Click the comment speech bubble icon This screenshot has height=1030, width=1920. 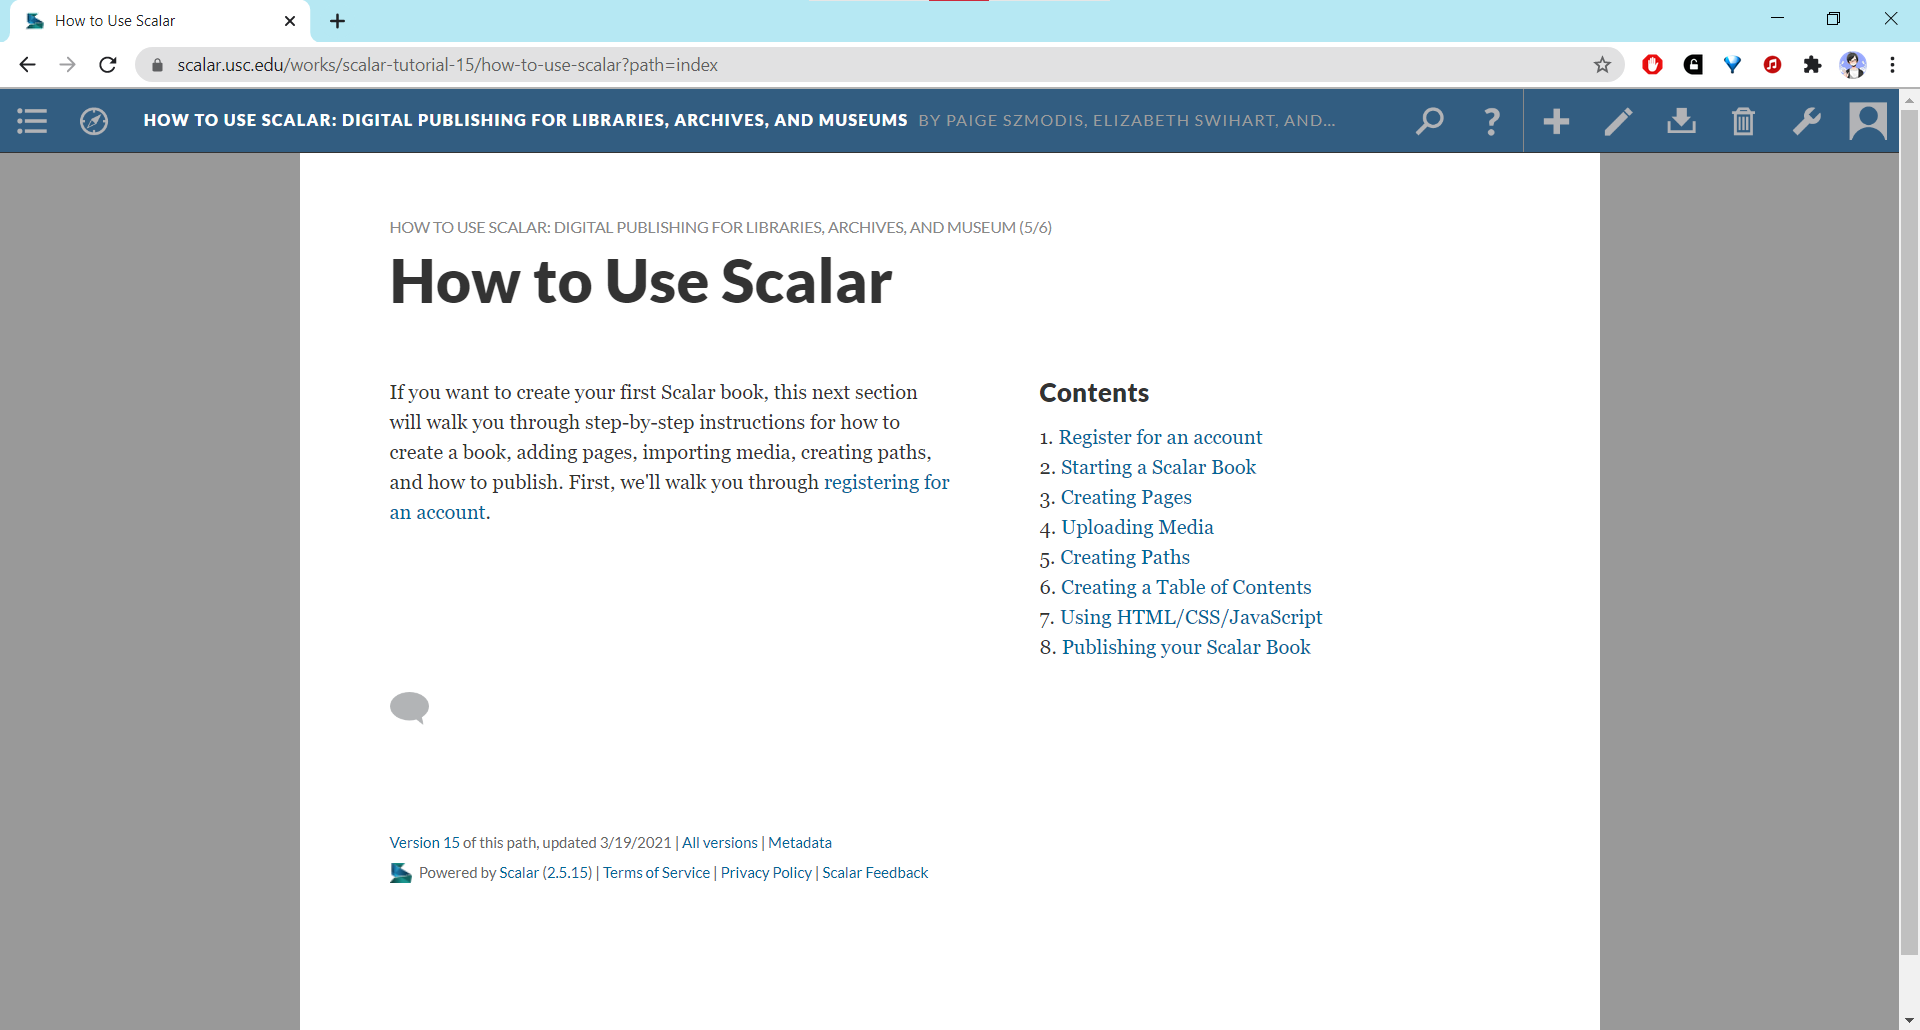pyautogui.click(x=409, y=707)
